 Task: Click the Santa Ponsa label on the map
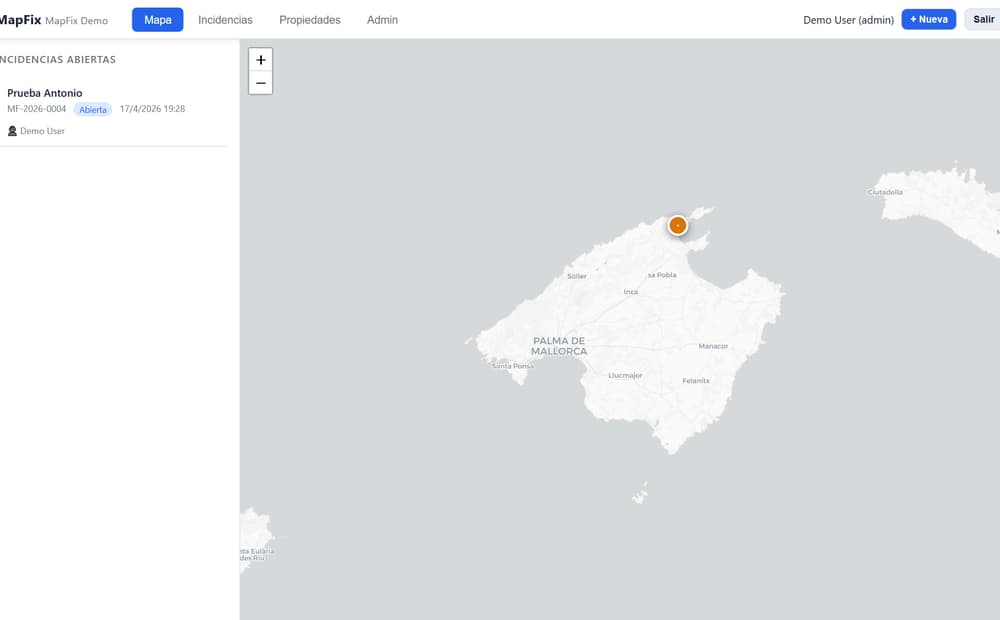point(513,366)
